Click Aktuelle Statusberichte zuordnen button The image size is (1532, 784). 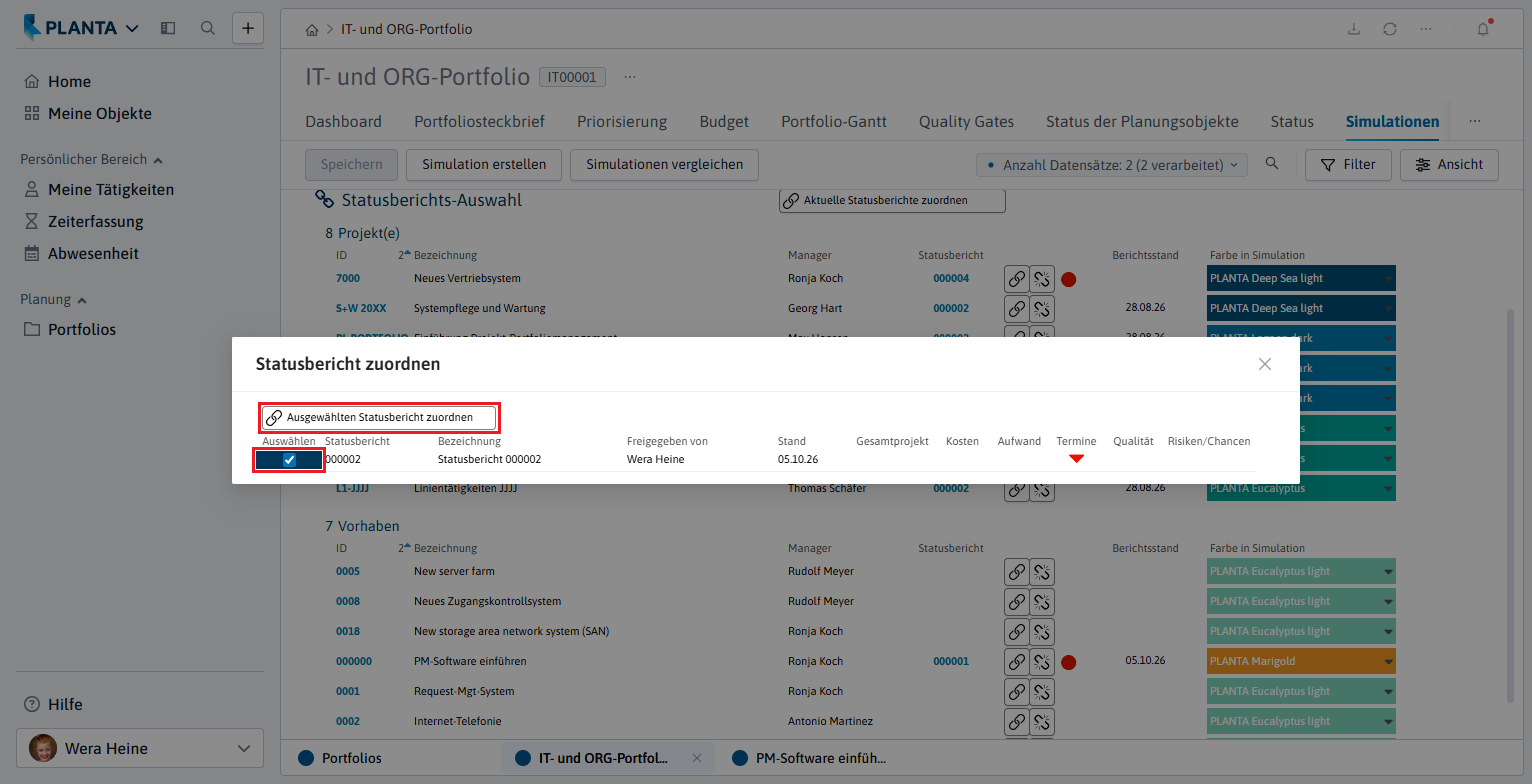pos(892,201)
